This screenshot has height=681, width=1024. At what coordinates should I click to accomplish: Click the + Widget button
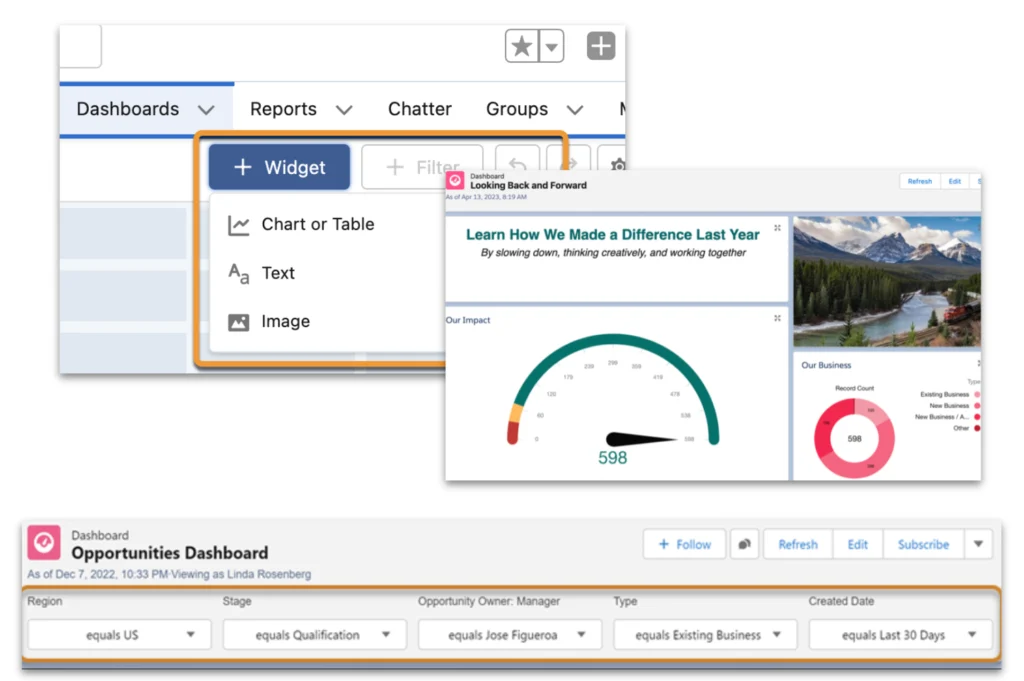279,167
